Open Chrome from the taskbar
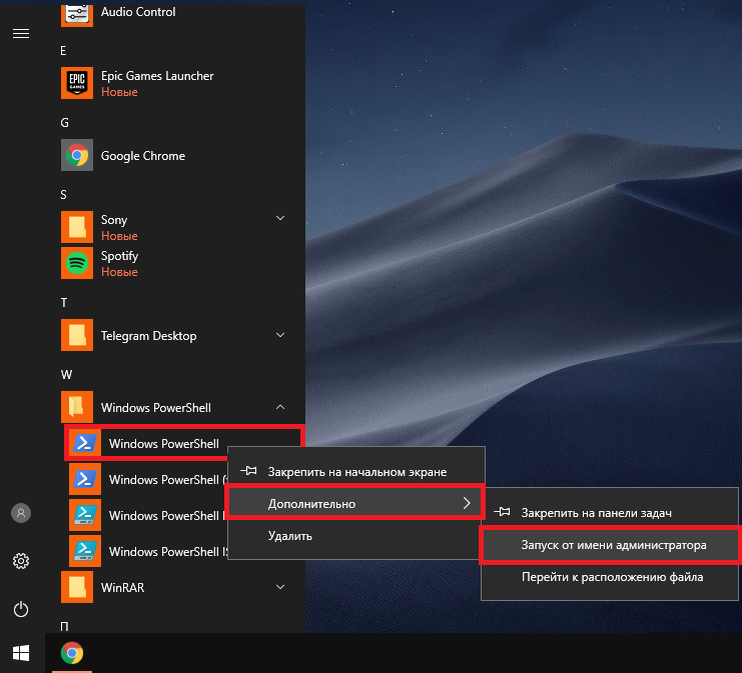This screenshot has height=673, width=742. 72,653
